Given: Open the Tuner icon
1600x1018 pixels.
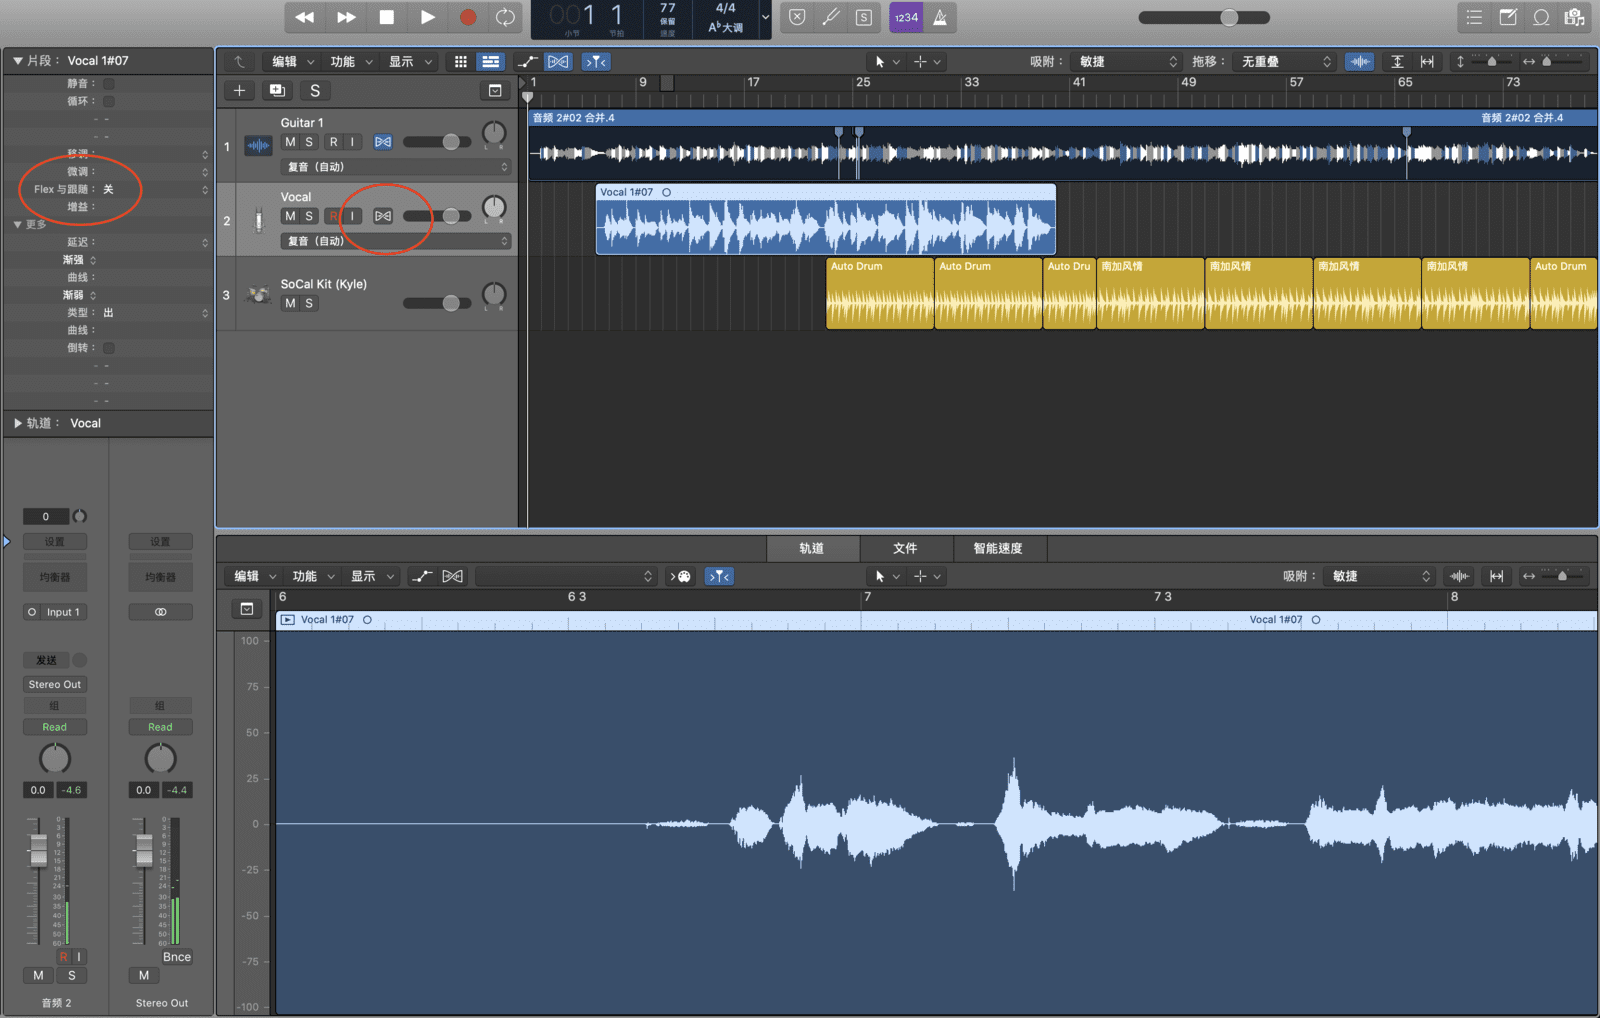Looking at the screenshot, I should (830, 17).
